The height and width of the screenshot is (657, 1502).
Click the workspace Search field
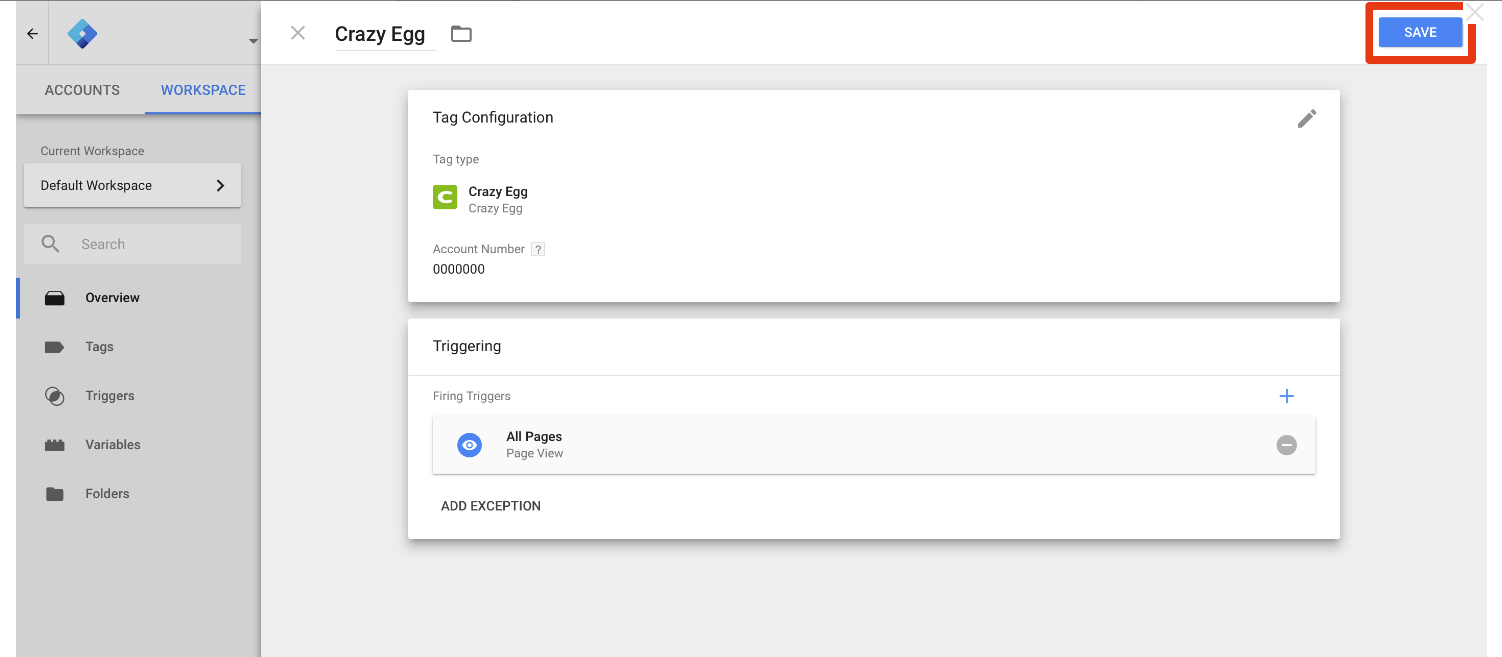pos(132,244)
